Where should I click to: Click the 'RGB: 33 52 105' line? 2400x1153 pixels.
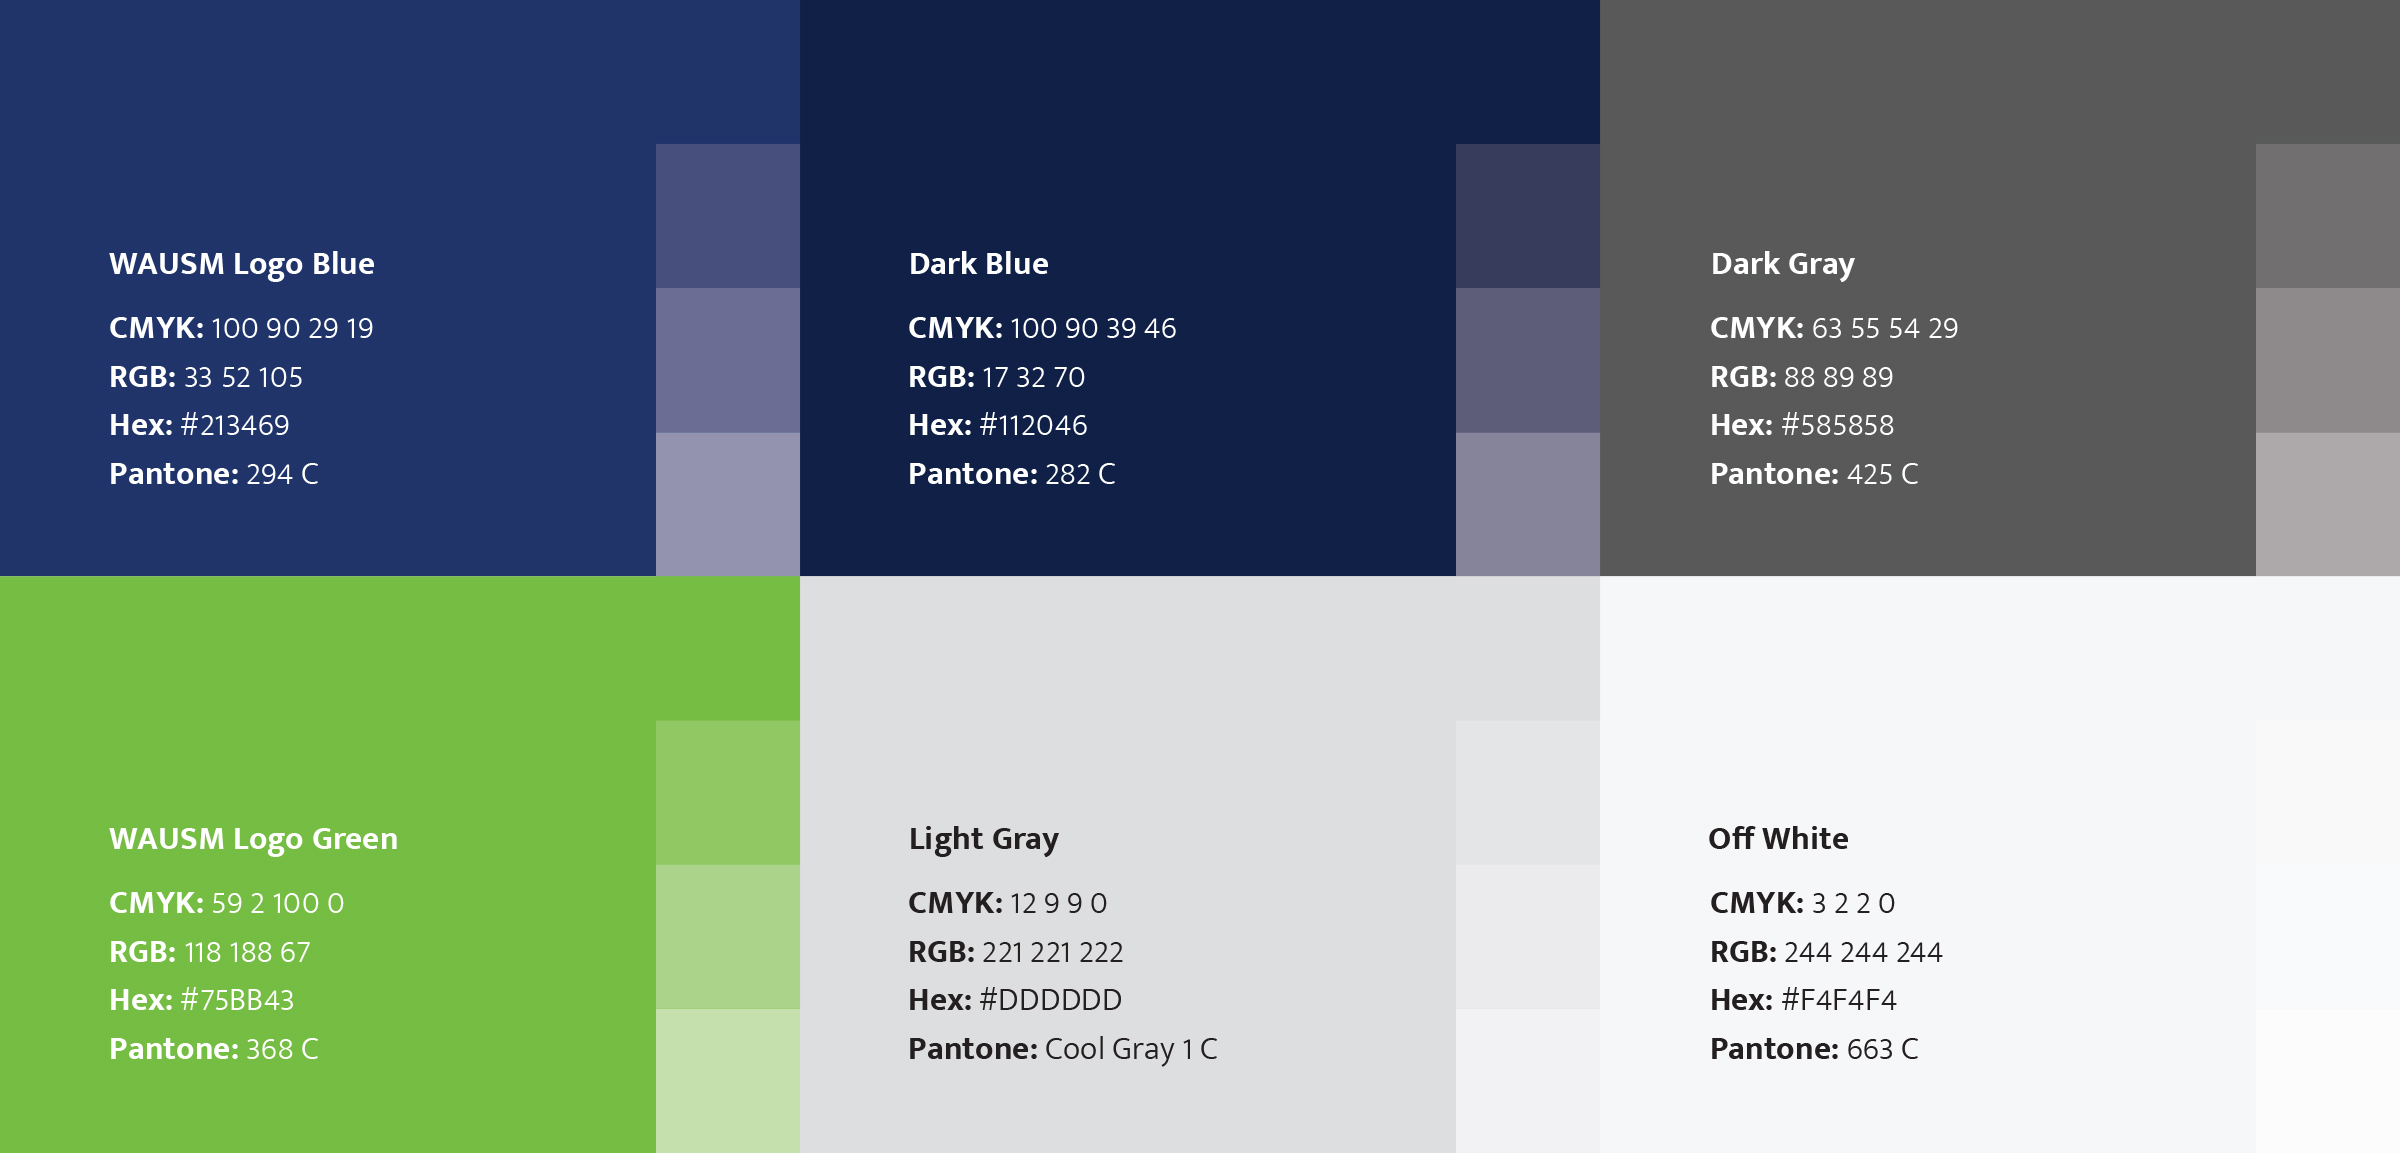(206, 377)
